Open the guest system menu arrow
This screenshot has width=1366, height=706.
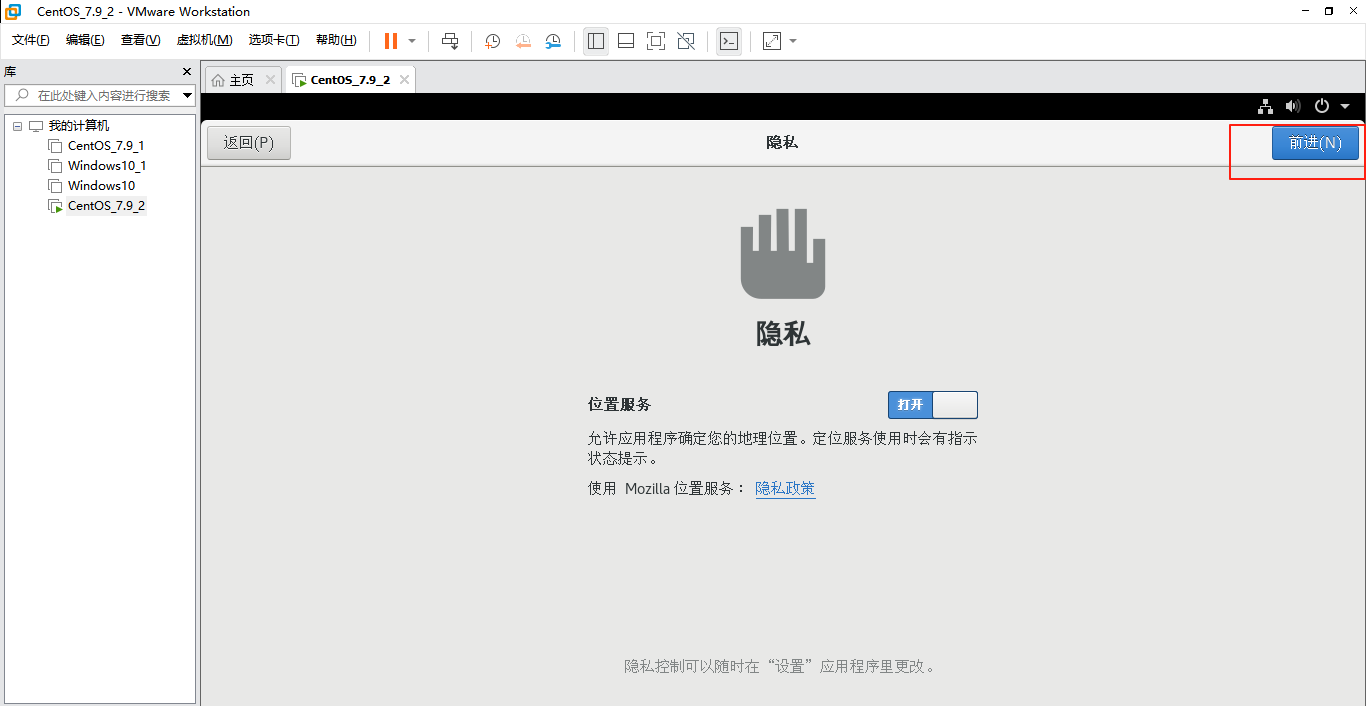coord(1345,106)
